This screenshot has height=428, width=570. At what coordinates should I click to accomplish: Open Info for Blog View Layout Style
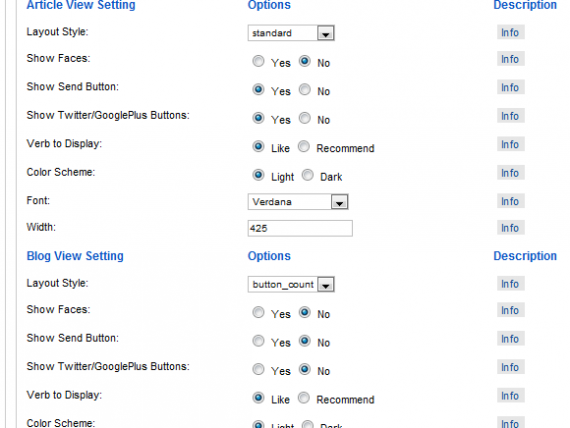[510, 284]
